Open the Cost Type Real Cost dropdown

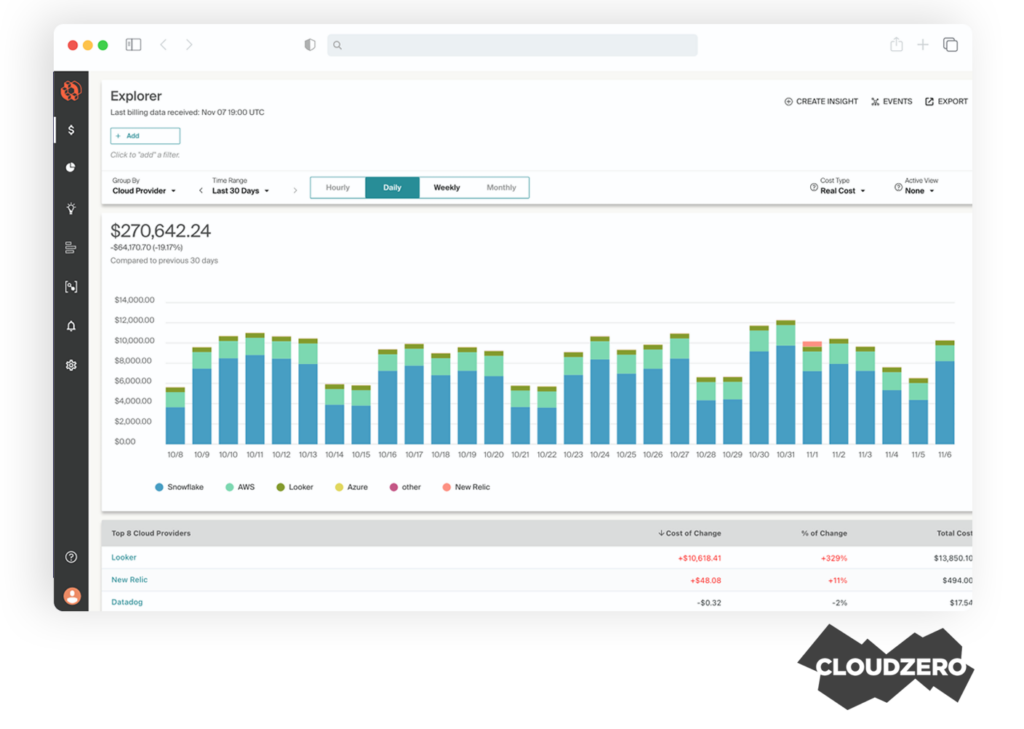pos(843,190)
